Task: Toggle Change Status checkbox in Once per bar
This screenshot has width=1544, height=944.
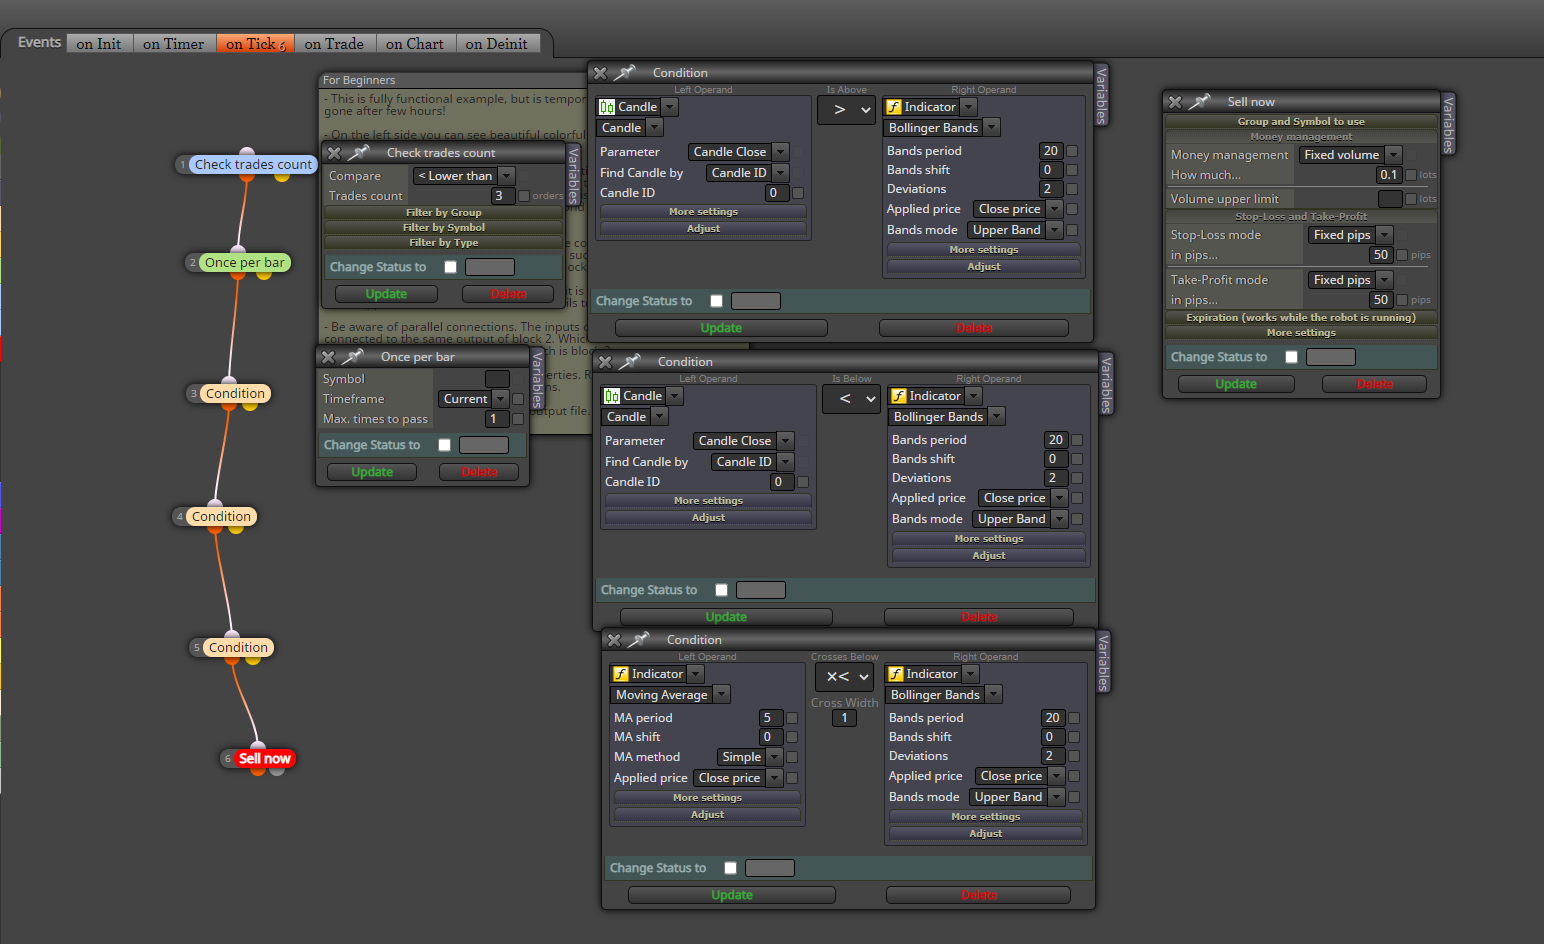Action: click(444, 445)
